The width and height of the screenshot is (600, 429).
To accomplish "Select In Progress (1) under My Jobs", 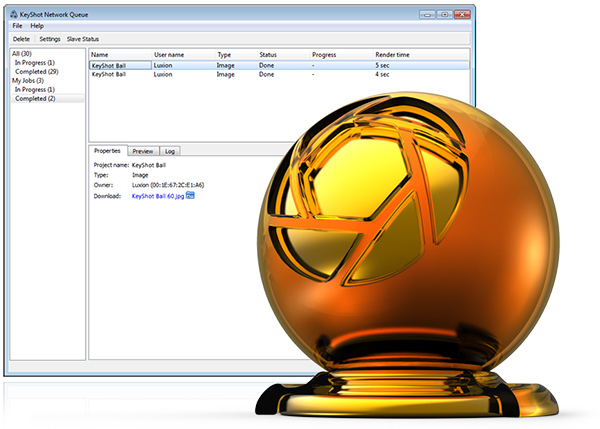I will 35,89.
